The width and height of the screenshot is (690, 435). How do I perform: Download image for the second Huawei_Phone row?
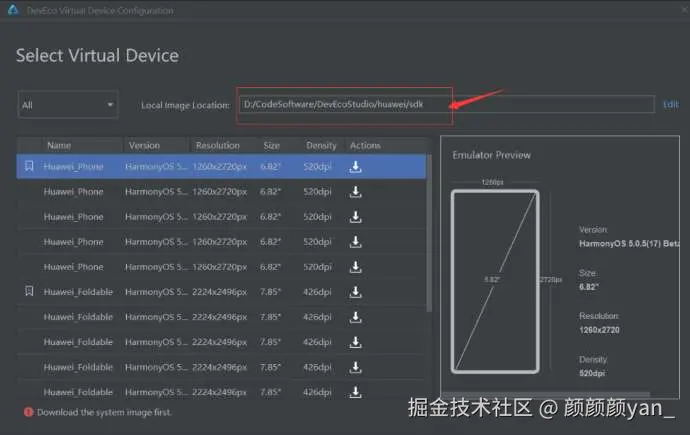click(x=356, y=192)
